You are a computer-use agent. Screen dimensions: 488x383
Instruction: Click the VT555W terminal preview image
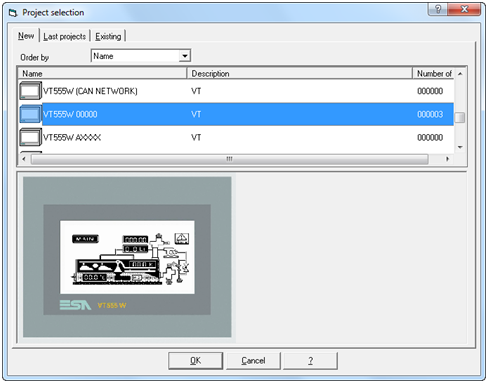(x=127, y=257)
